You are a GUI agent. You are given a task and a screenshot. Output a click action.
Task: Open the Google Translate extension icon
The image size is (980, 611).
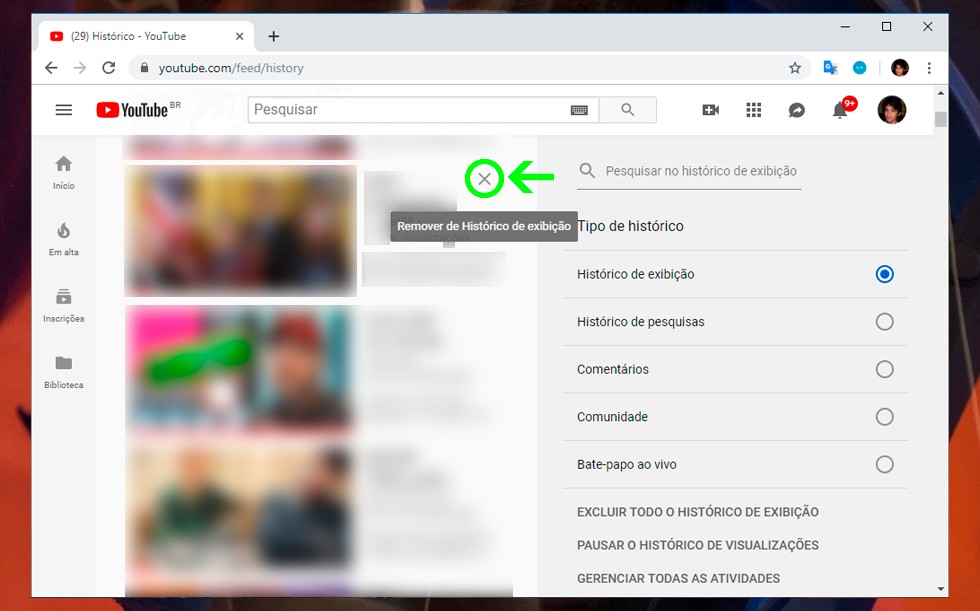830,67
